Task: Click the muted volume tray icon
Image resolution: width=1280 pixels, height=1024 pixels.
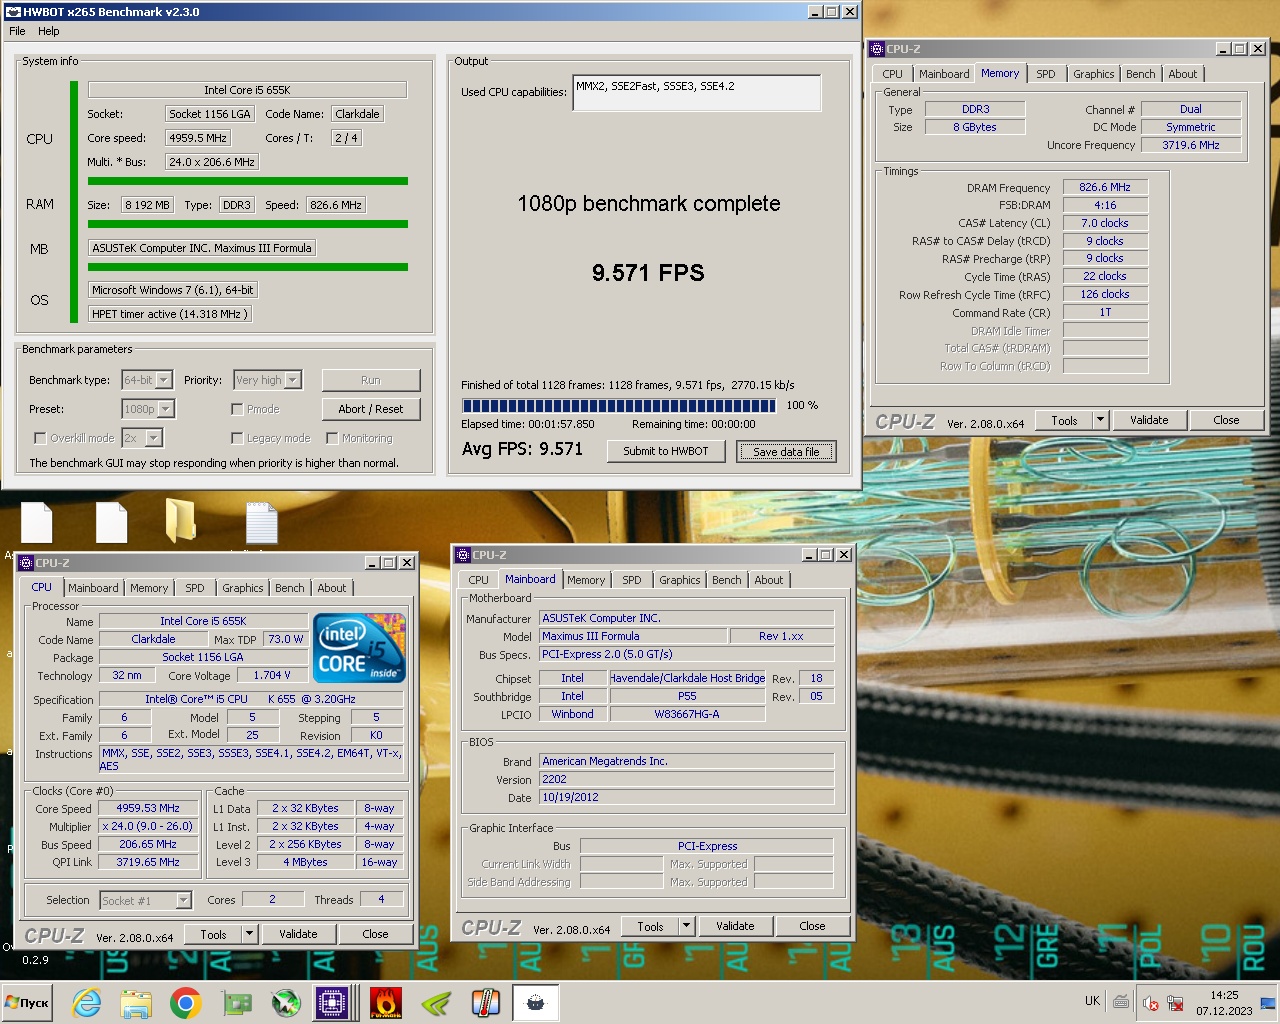Action: tap(1150, 1003)
